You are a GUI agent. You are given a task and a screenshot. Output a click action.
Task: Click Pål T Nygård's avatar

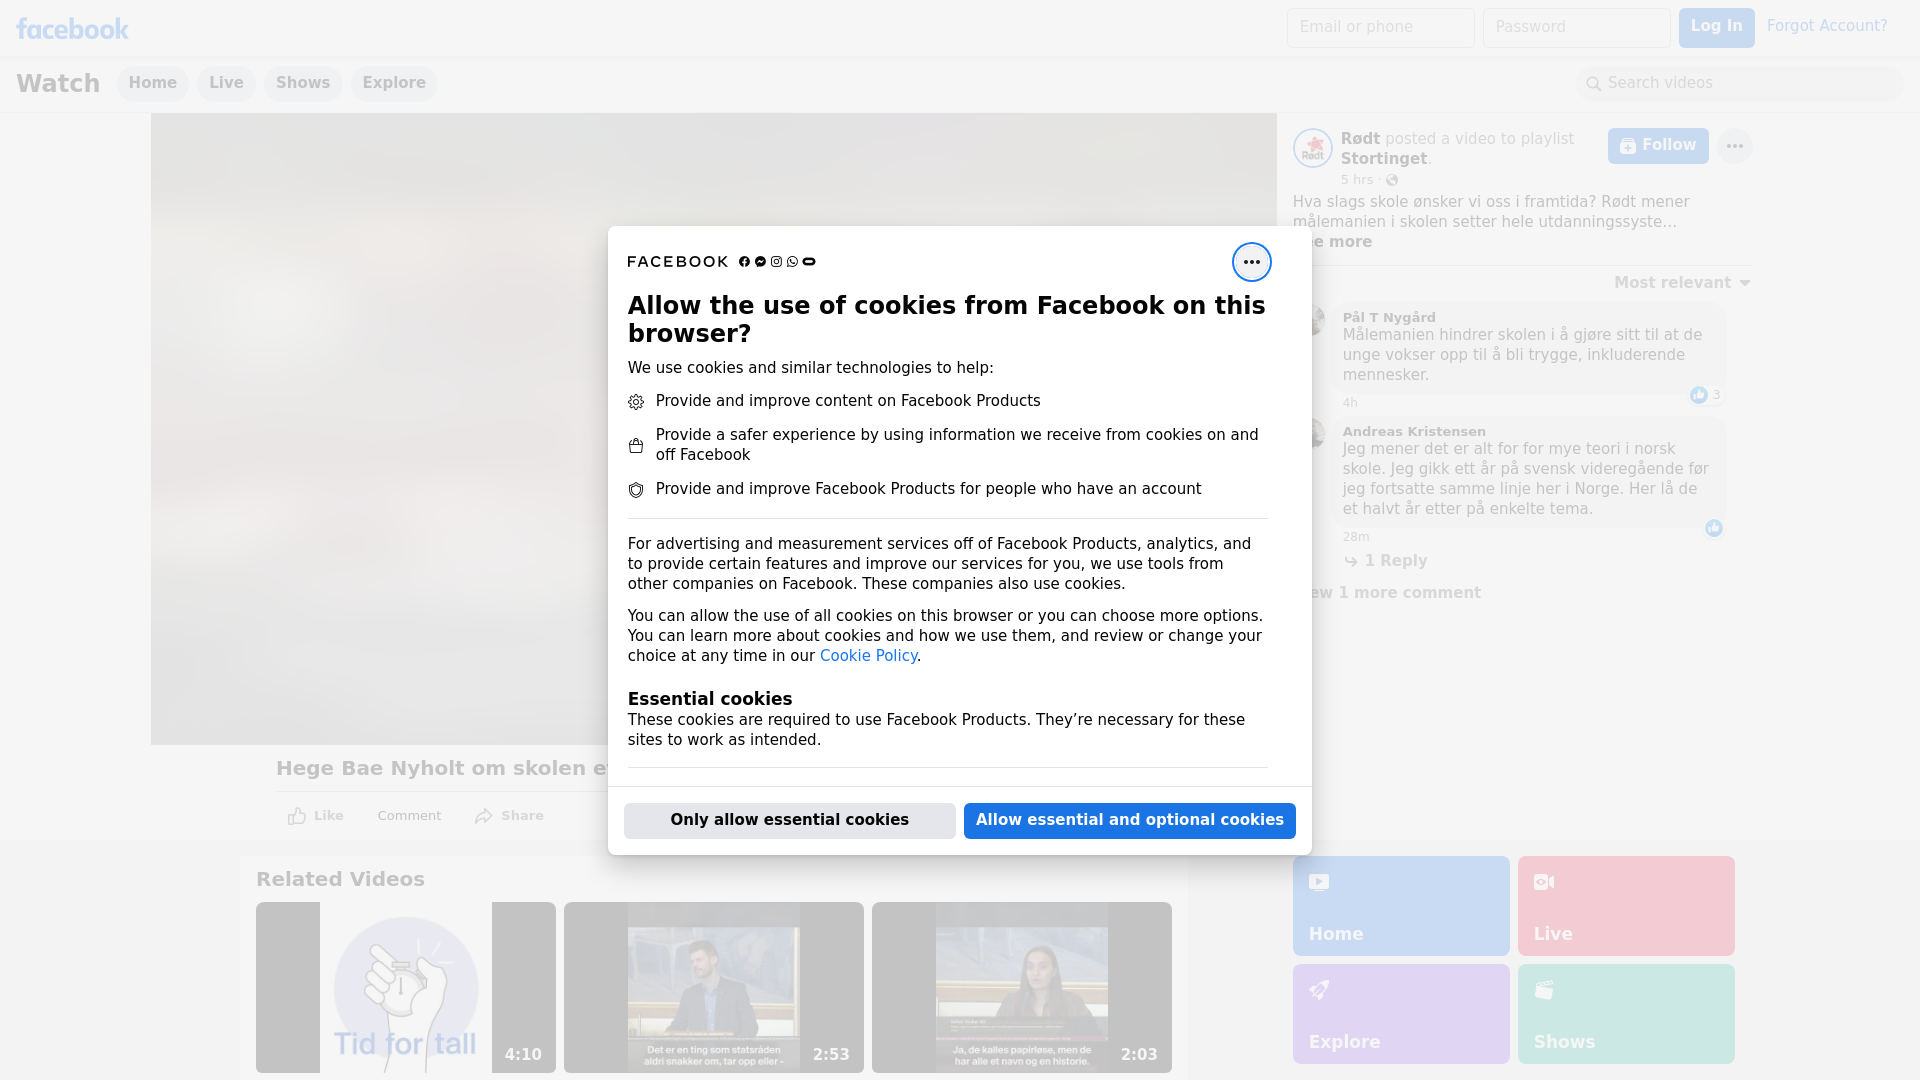click(x=1317, y=321)
